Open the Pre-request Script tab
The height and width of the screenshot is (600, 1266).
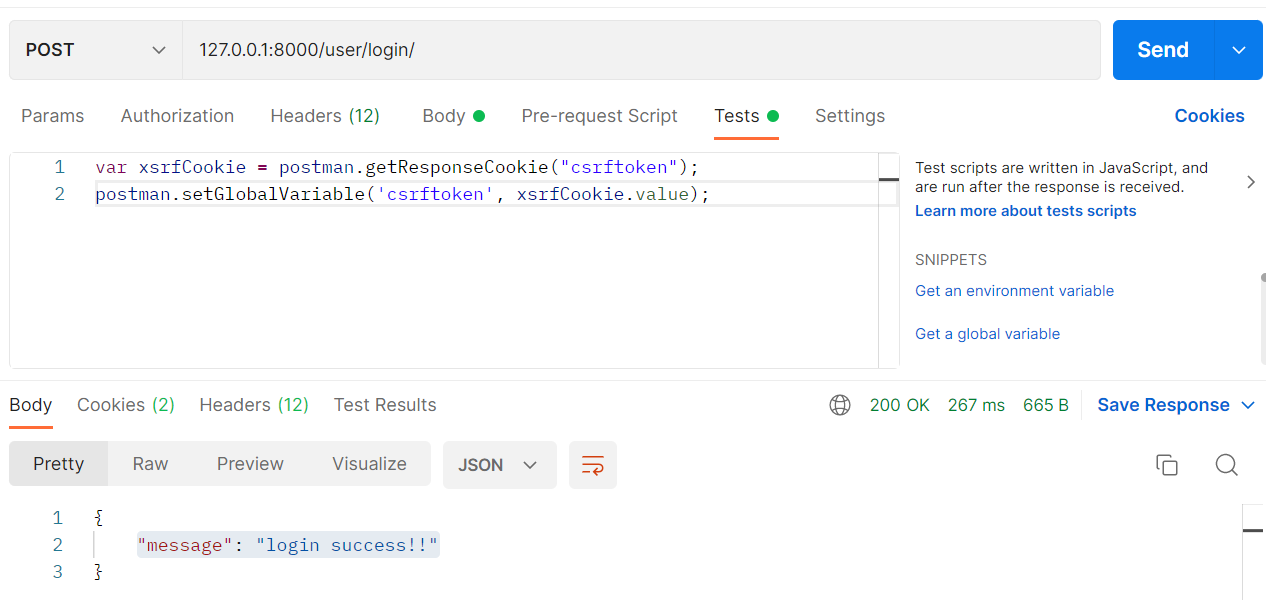coord(600,116)
